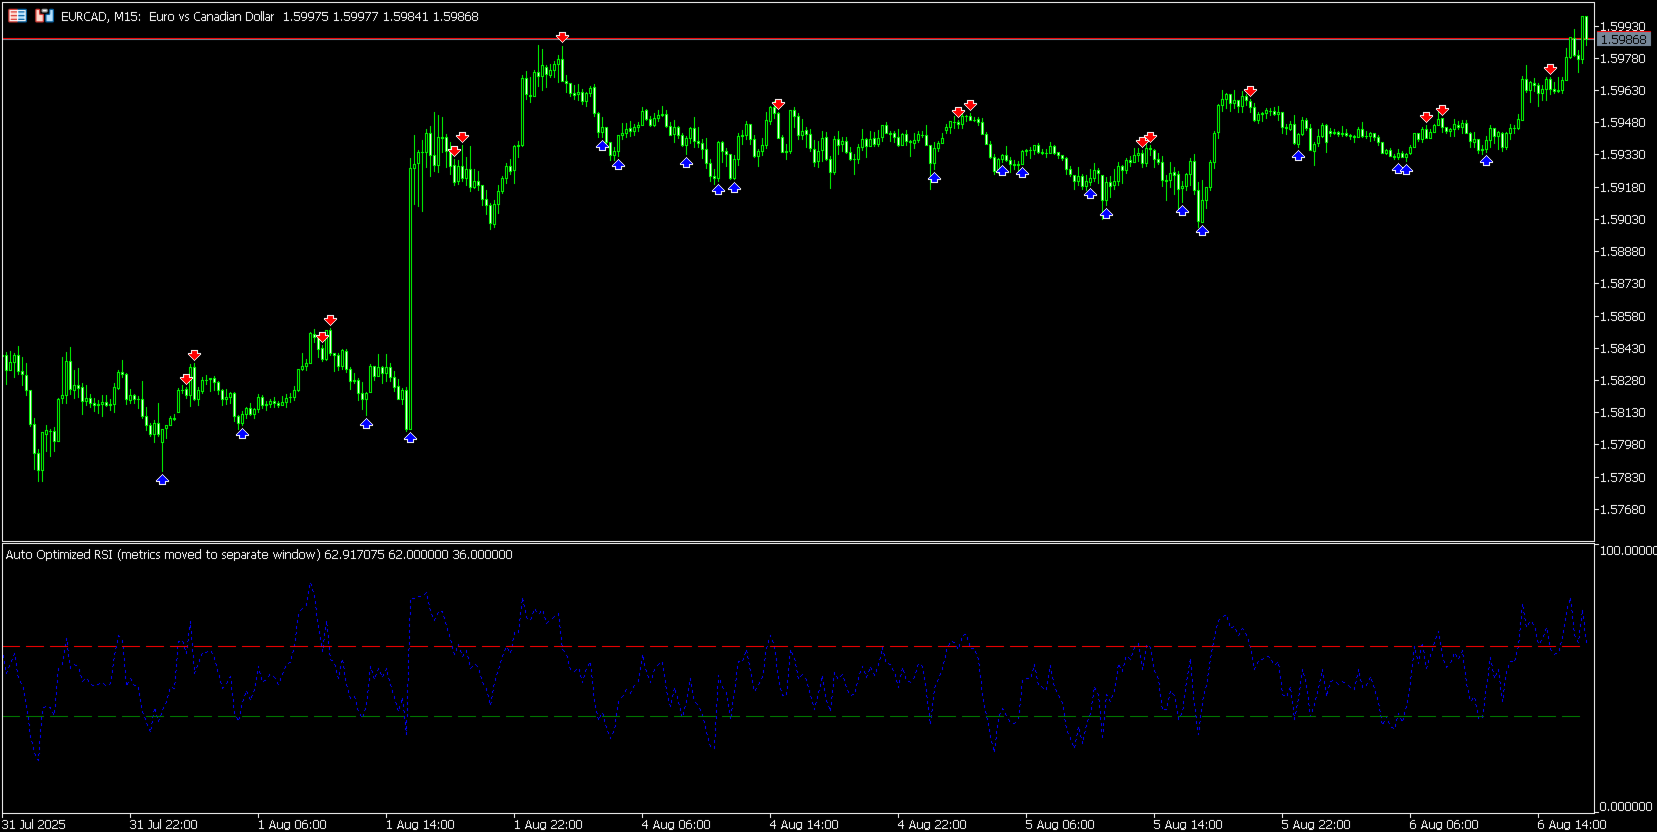Click the 1.58730 price axis label
This screenshot has width=1657, height=832.
[x=1623, y=284]
